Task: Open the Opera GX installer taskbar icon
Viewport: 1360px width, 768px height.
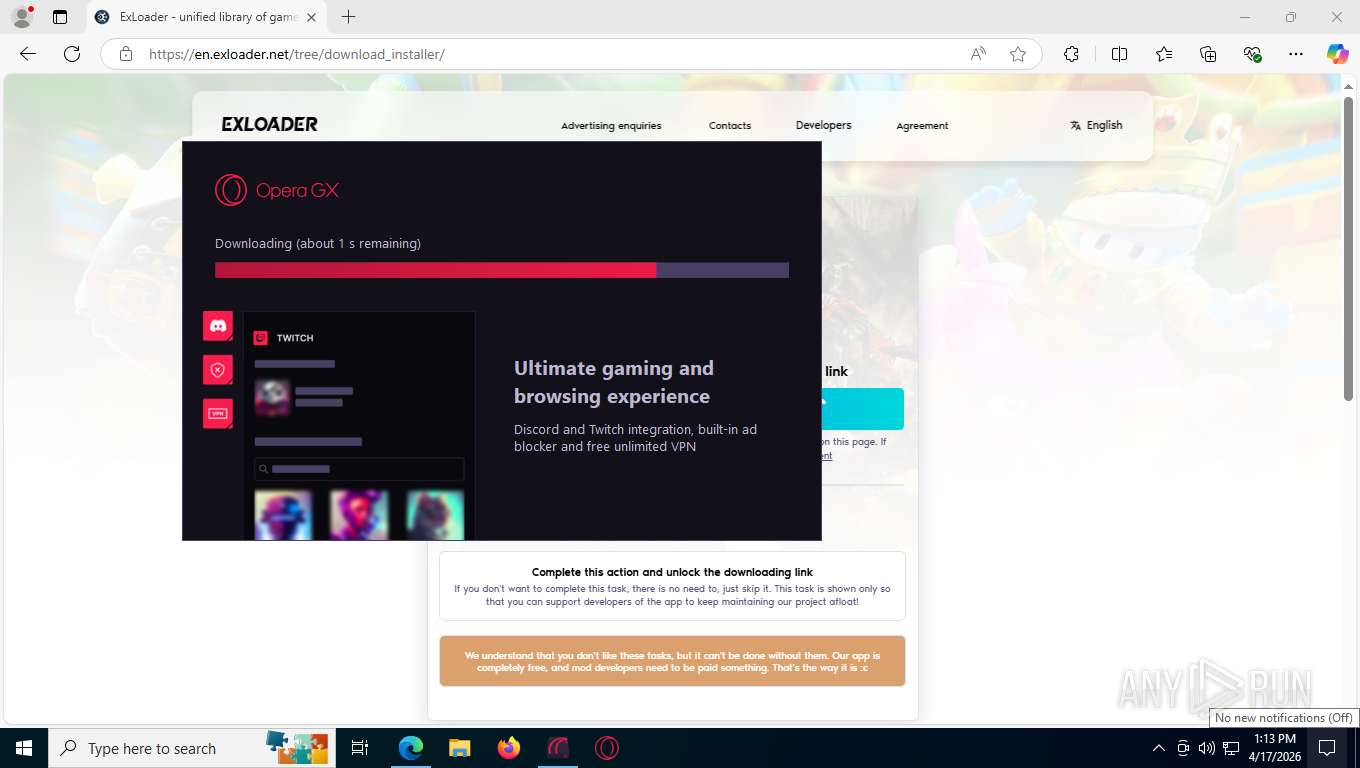Action: [558, 748]
